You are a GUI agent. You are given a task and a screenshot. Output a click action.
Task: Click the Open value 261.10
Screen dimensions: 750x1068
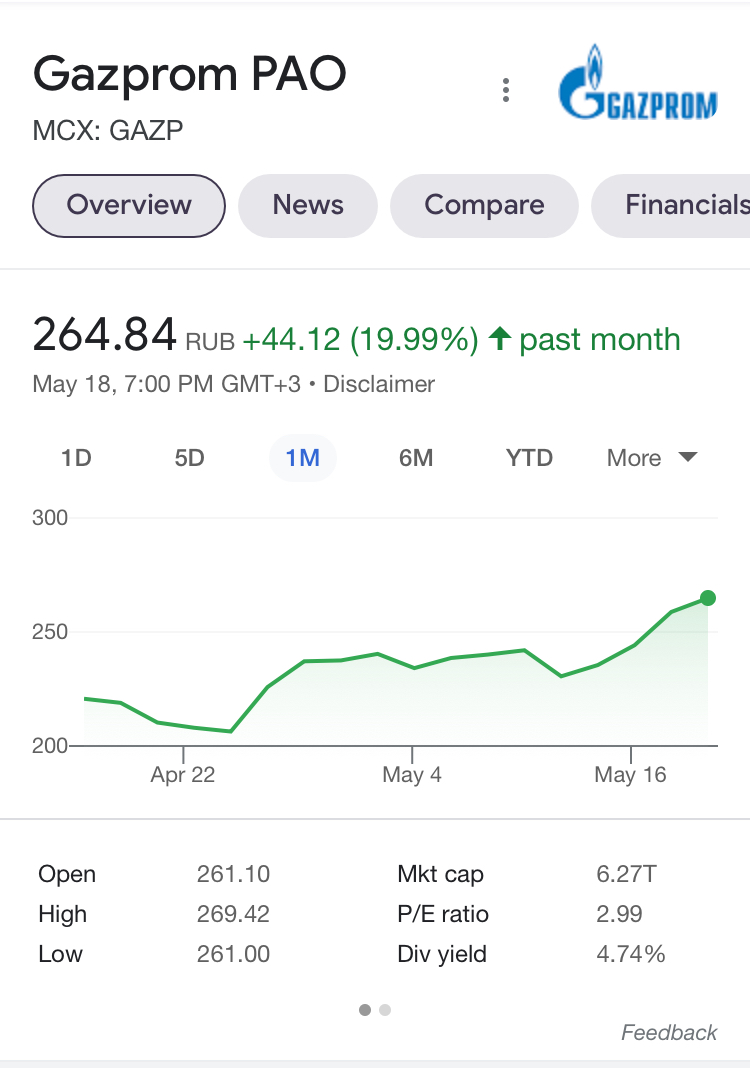point(234,874)
